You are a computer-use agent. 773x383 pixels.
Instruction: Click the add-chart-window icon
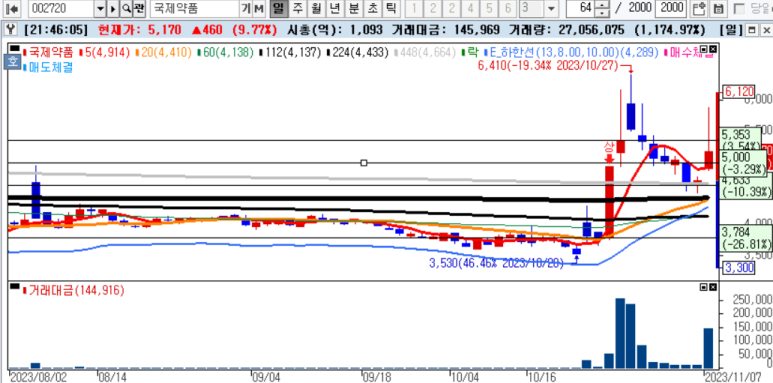pyautogui.click(x=699, y=8)
